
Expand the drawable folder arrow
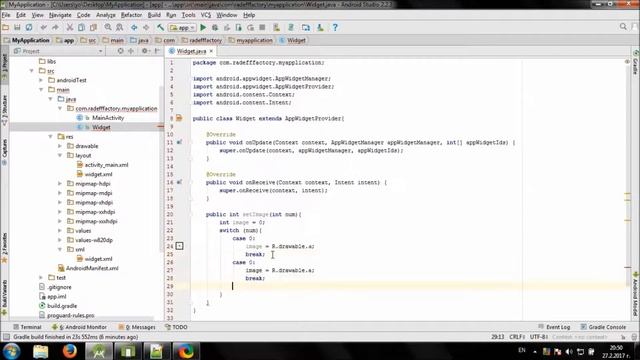point(60,146)
